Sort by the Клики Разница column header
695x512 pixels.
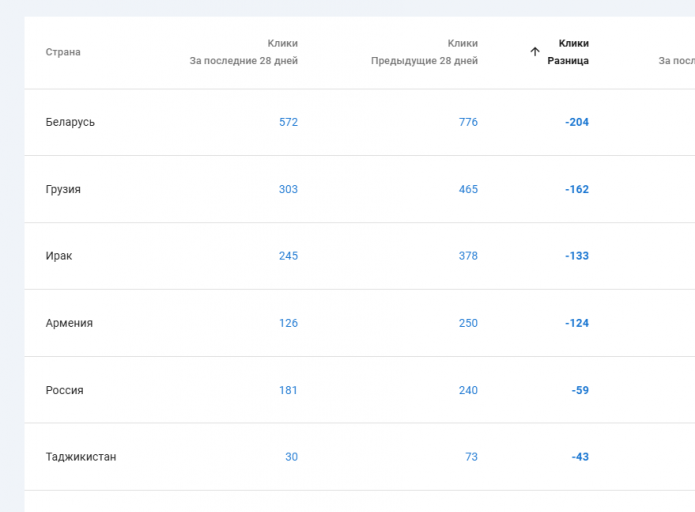tap(567, 52)
